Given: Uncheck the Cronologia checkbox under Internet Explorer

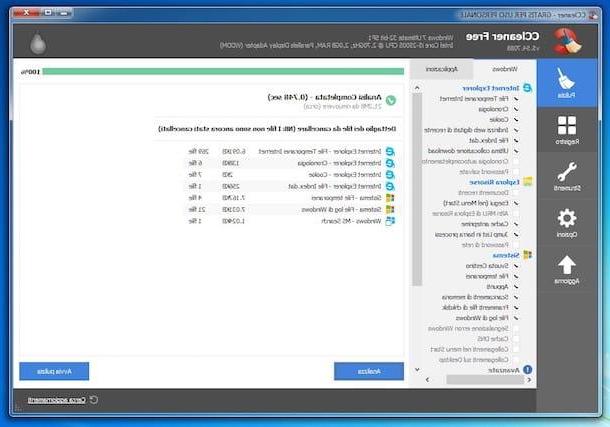Looking at the screenshot, I should click(516, 109).
